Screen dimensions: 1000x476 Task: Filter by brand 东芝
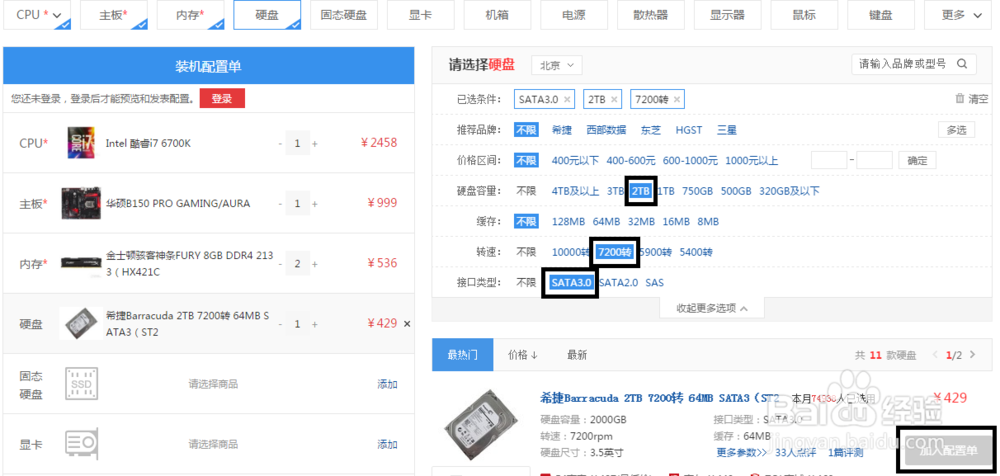click(651, 130)
